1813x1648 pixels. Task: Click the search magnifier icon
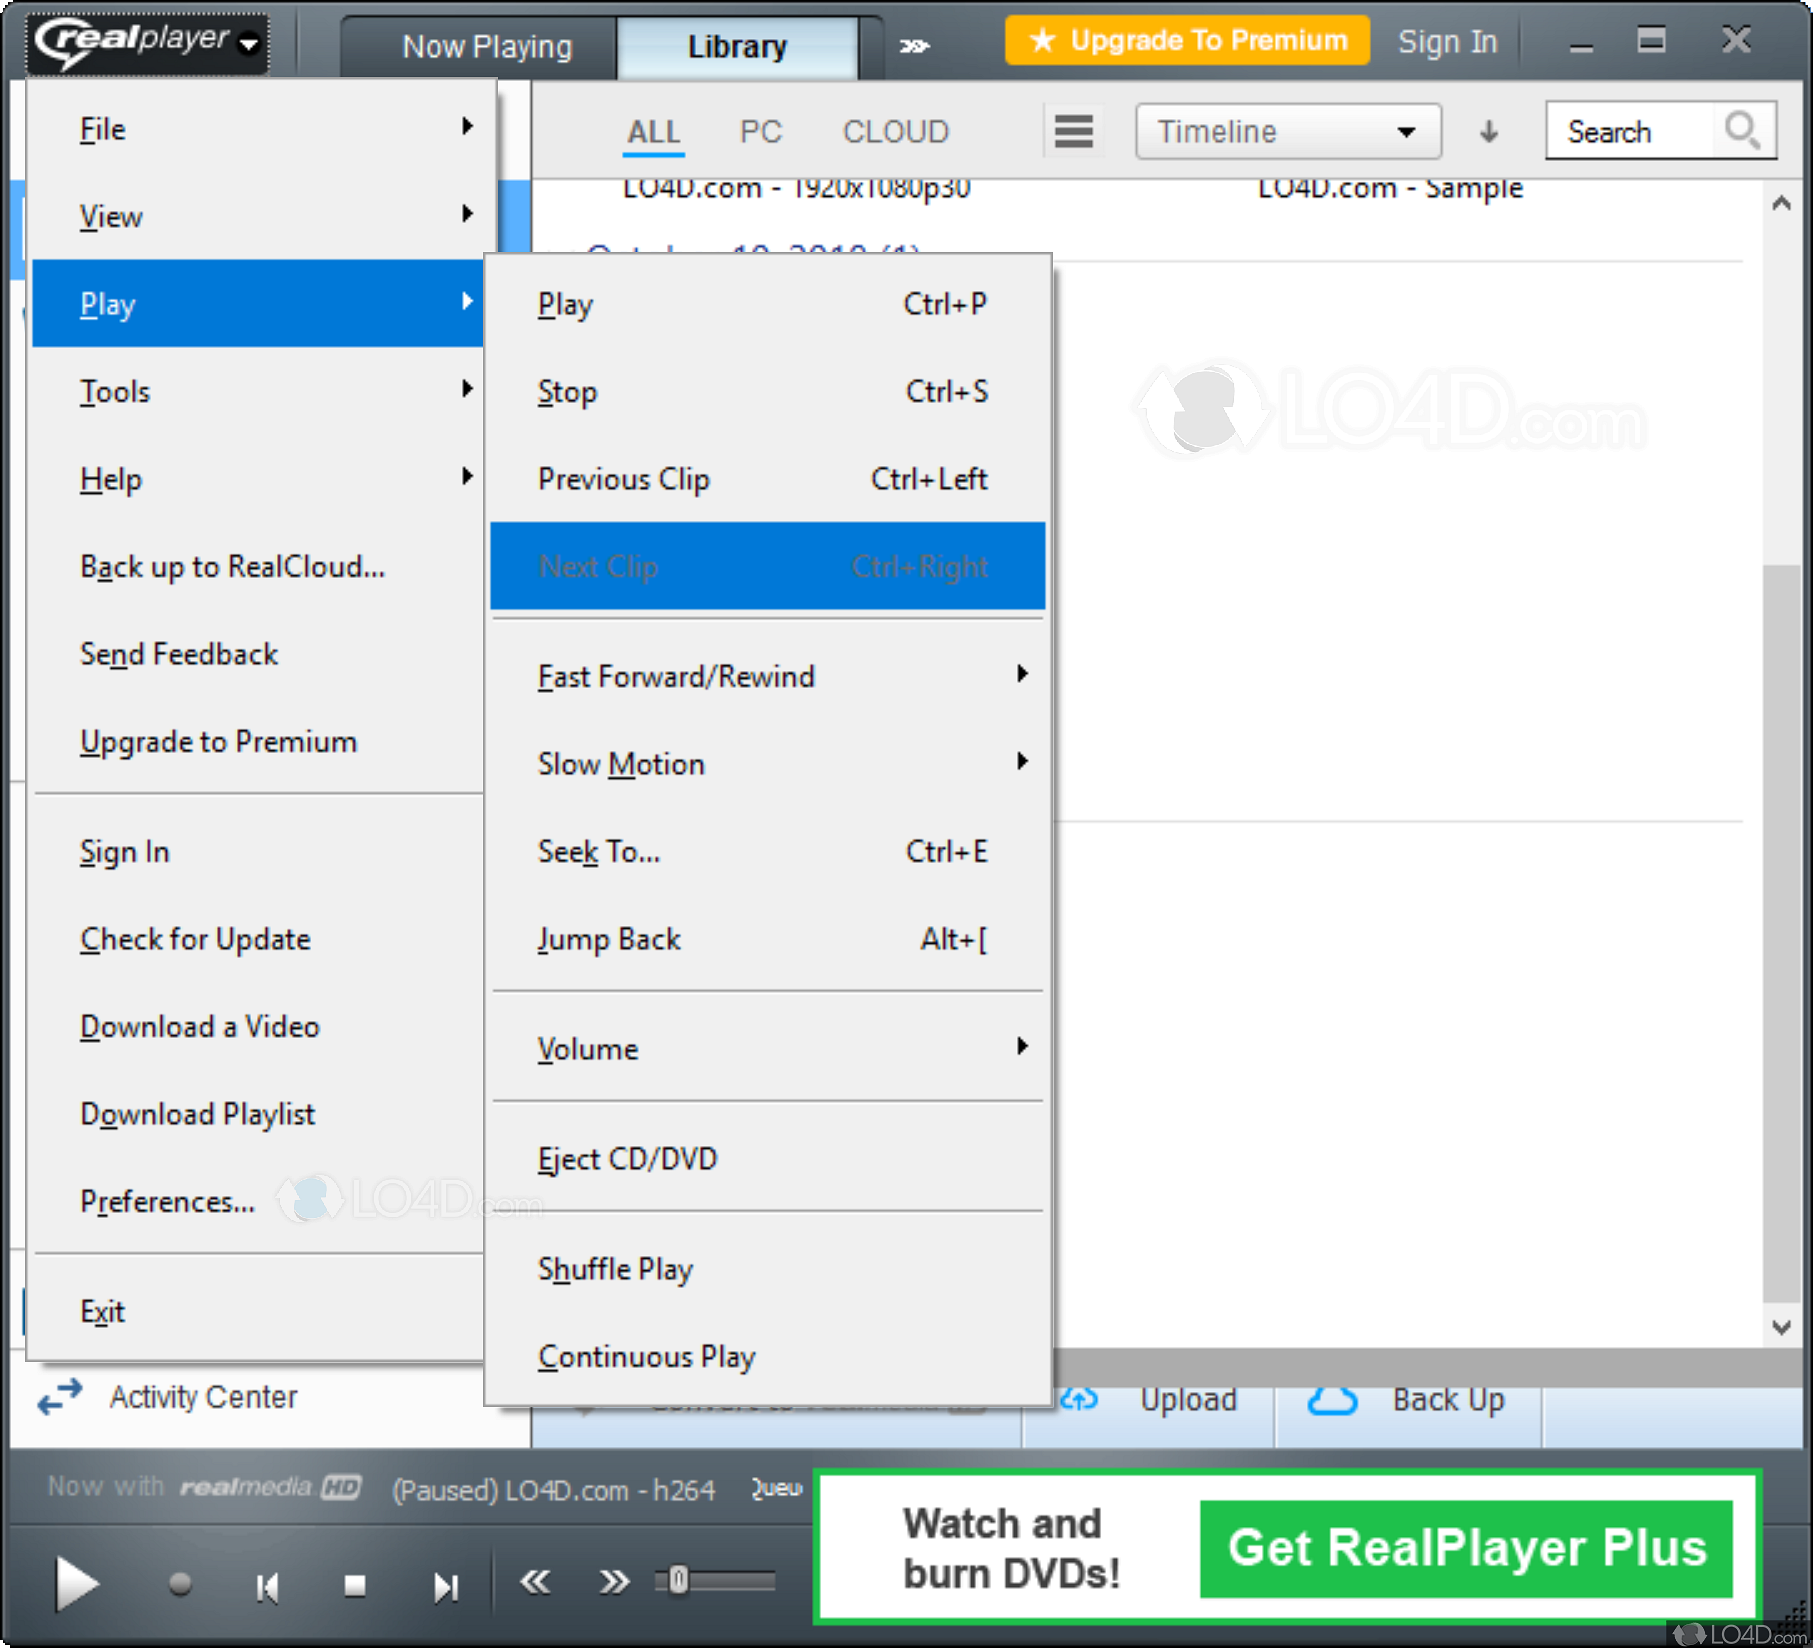(1741, 131)
